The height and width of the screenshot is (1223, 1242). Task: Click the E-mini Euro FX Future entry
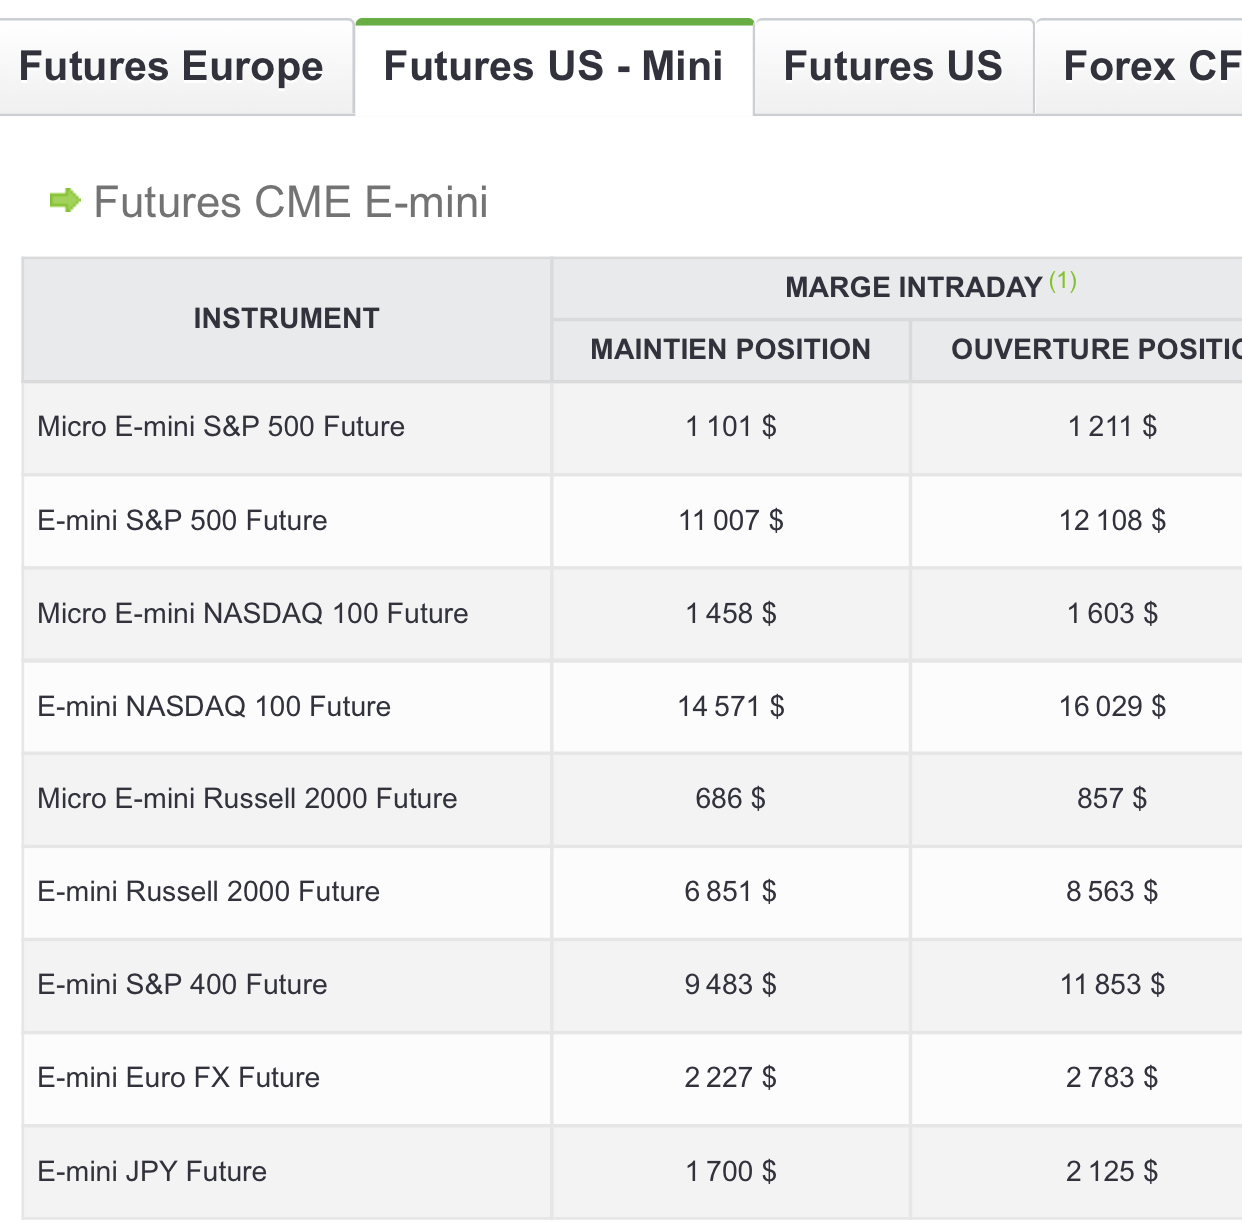(178, 1078)
